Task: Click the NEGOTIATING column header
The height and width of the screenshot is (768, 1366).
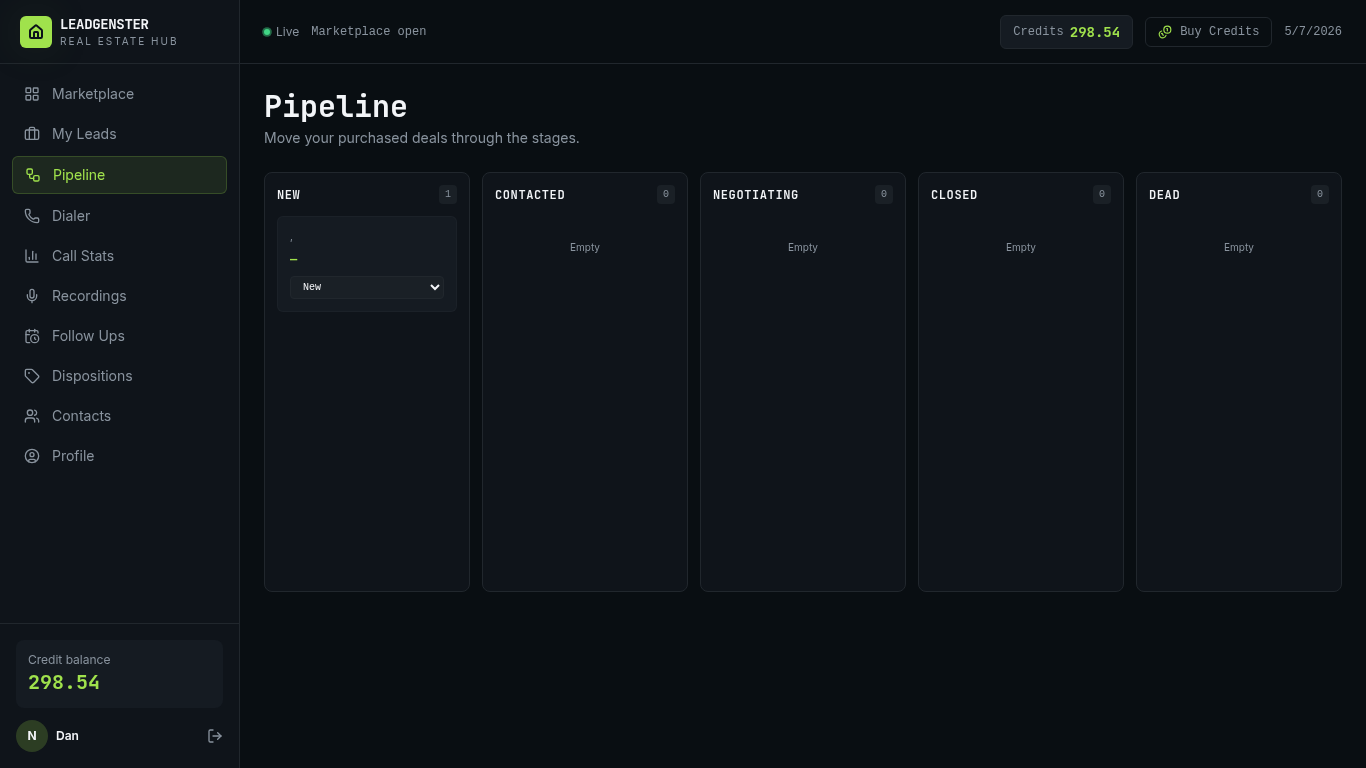Action: (756, 195)
